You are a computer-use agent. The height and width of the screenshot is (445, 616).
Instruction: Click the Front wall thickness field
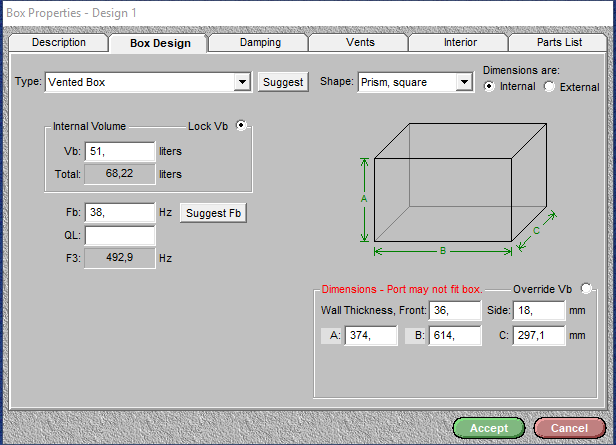454,311
